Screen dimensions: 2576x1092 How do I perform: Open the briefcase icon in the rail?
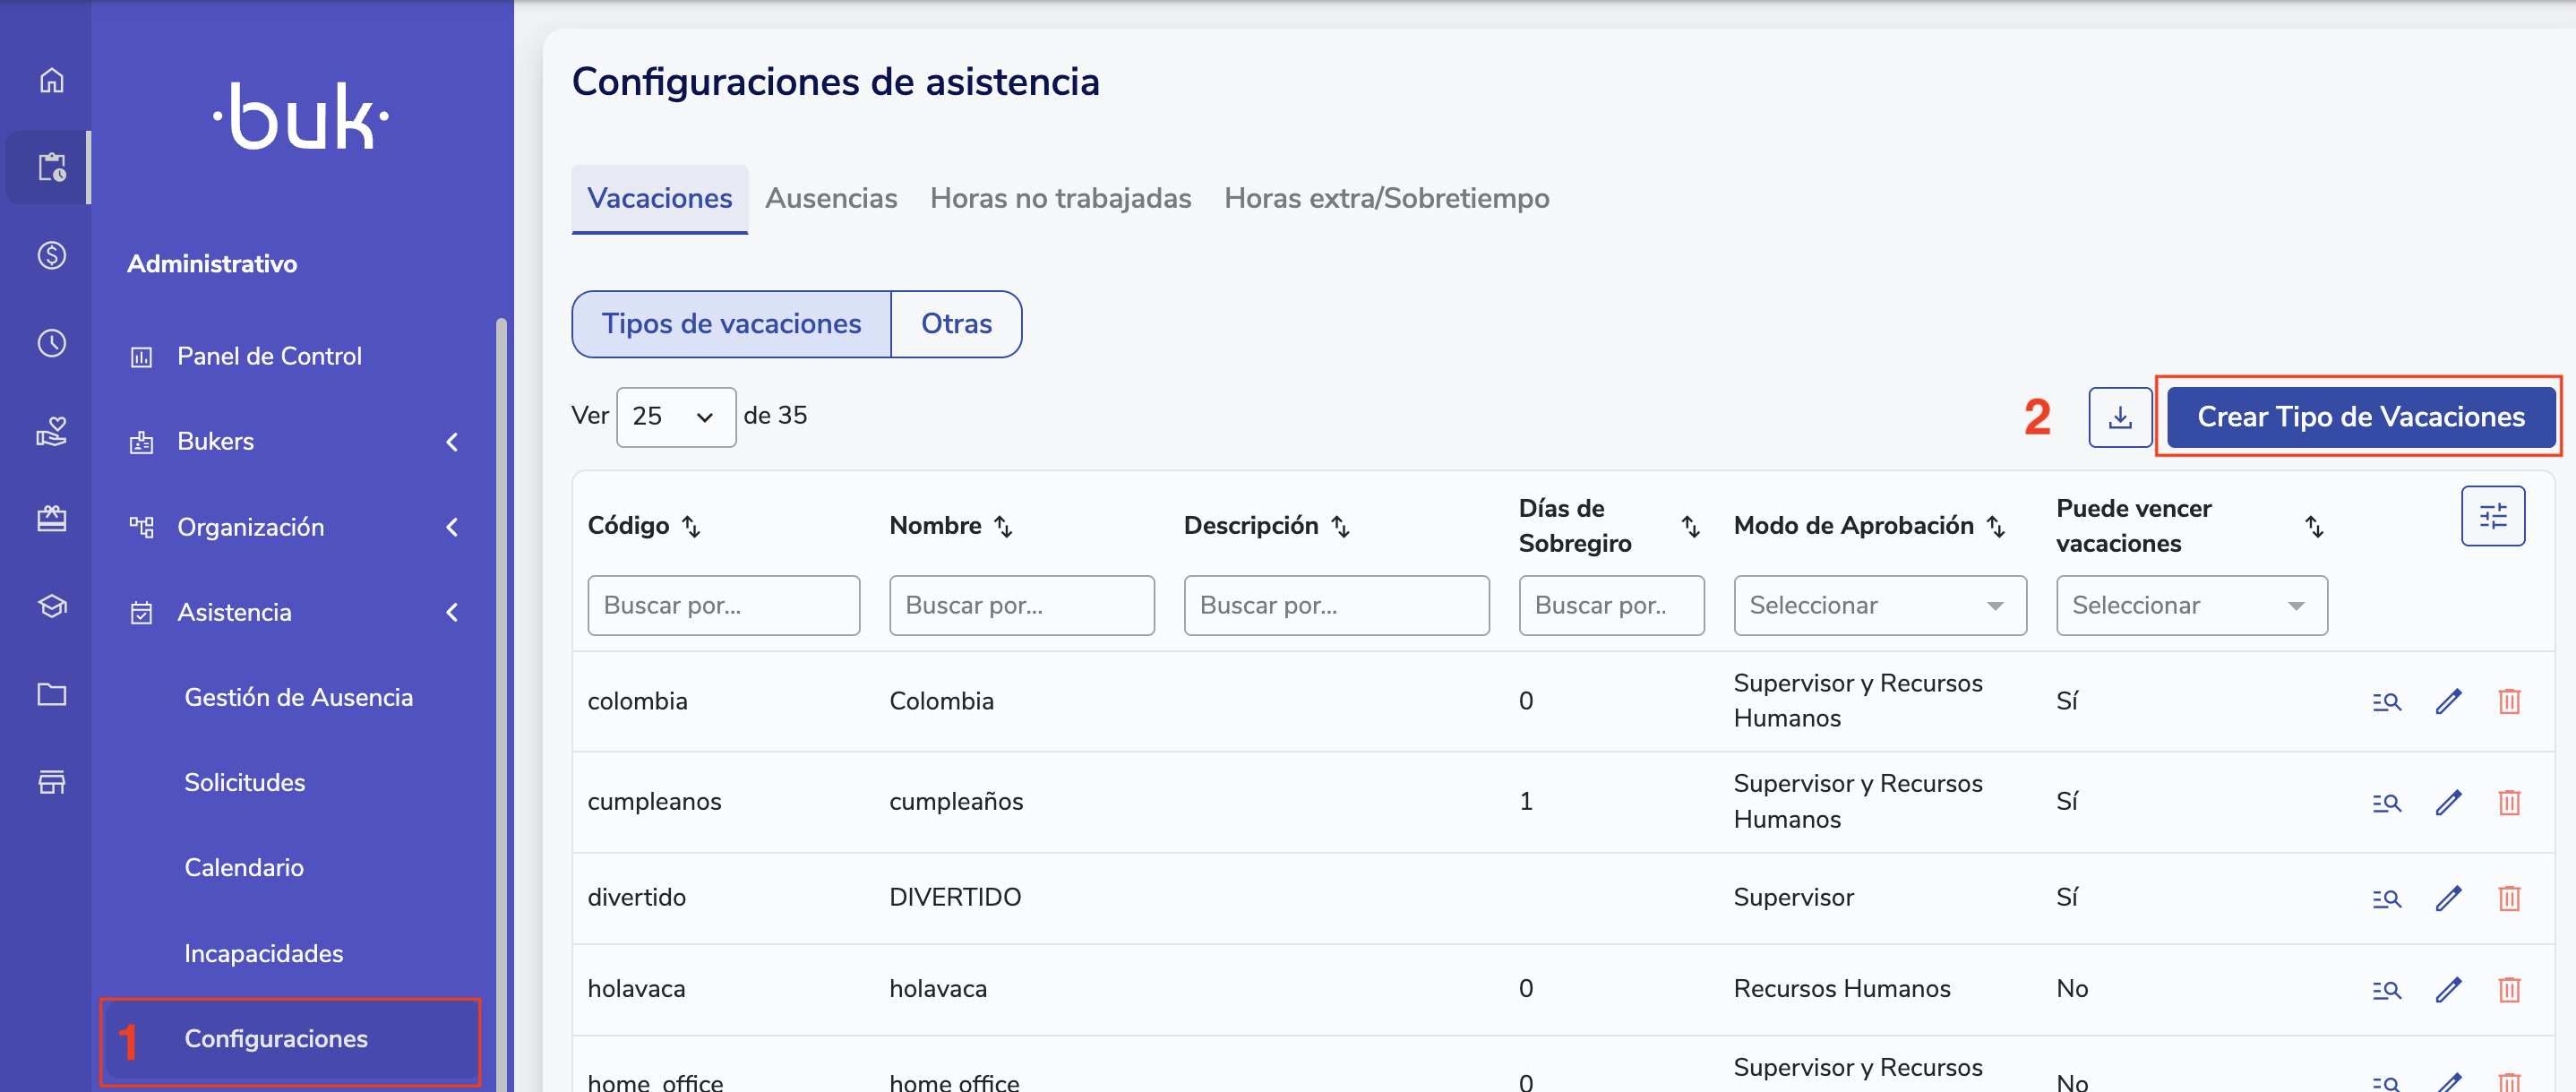52,518
